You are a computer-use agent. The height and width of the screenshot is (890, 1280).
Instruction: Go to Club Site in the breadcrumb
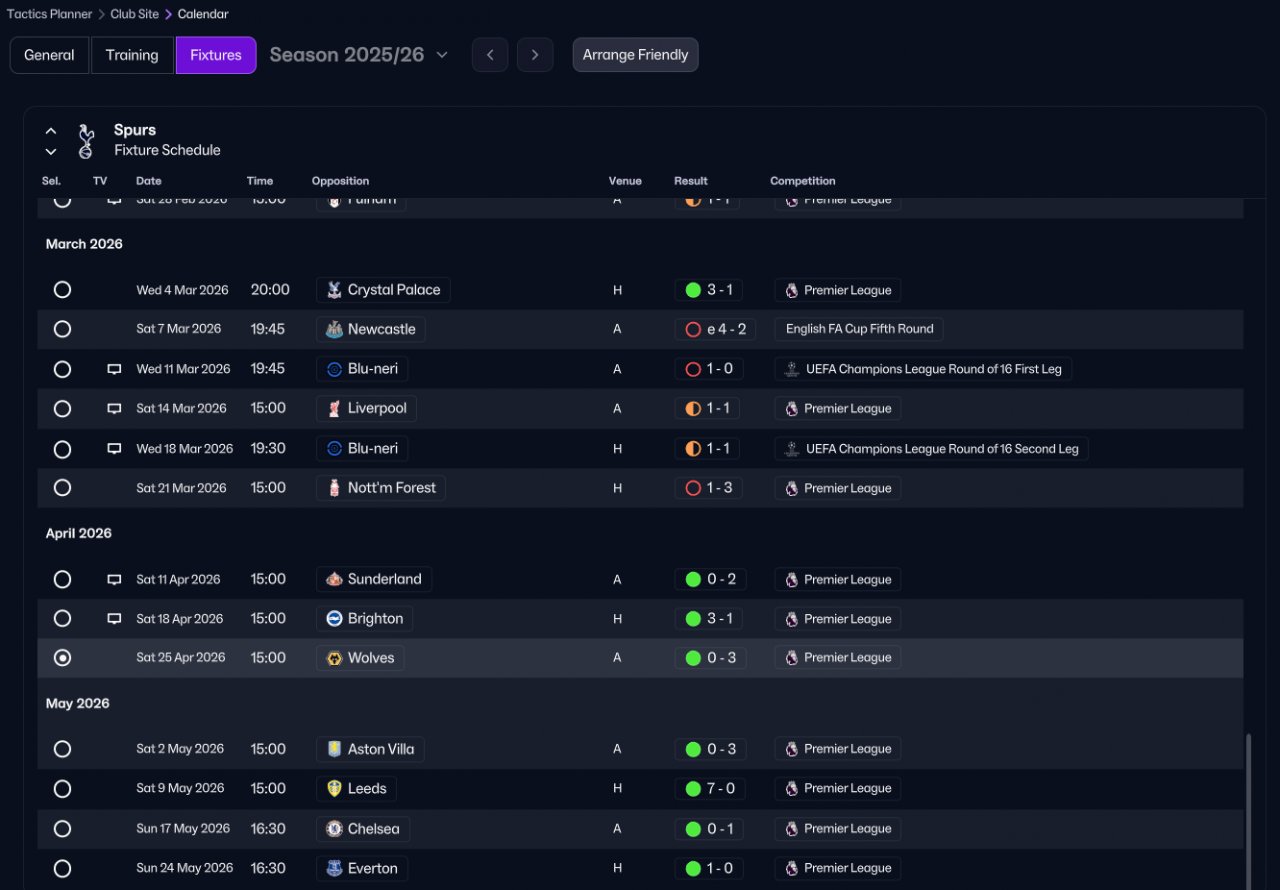(135, 14)
